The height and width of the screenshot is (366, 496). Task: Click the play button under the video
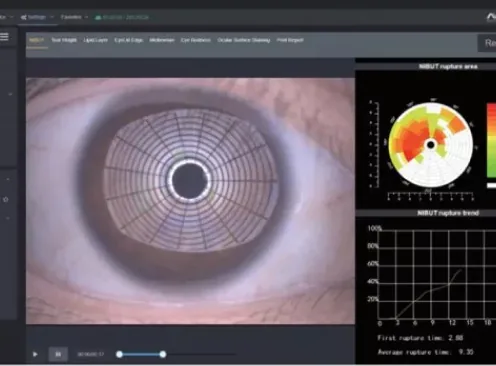[35, 354]
